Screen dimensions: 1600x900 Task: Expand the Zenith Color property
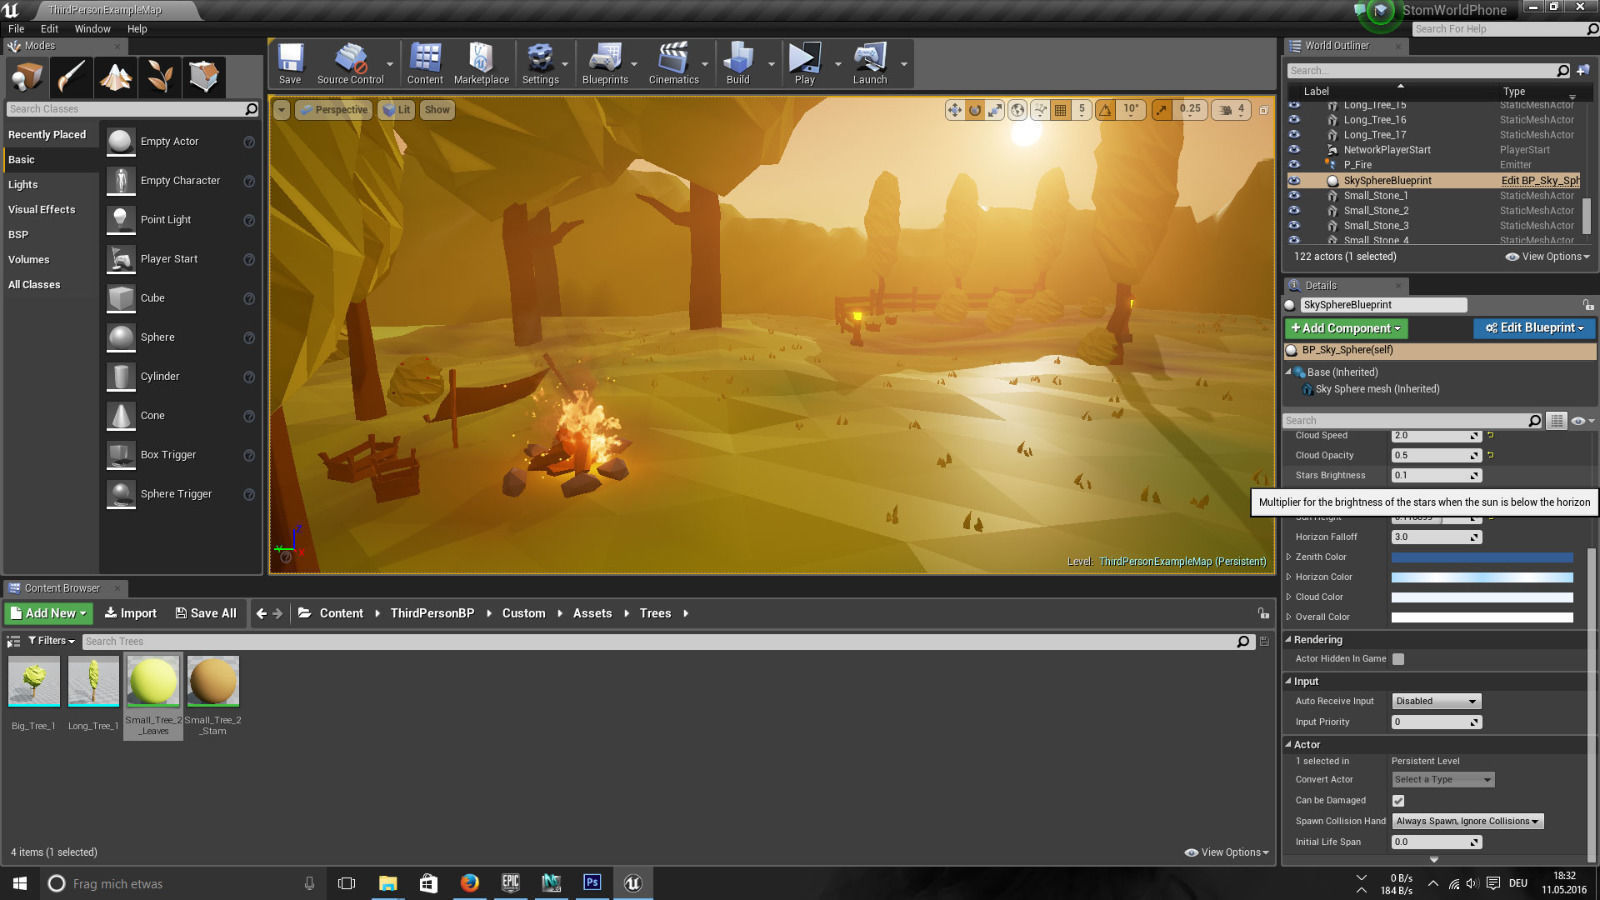1289,557
